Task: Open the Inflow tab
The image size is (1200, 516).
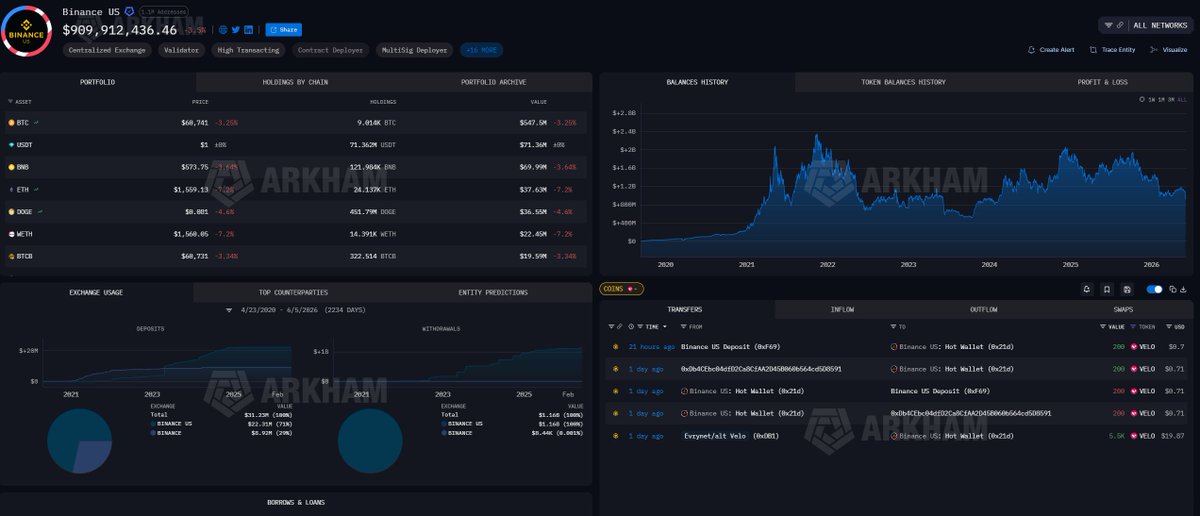Action: 842,310
